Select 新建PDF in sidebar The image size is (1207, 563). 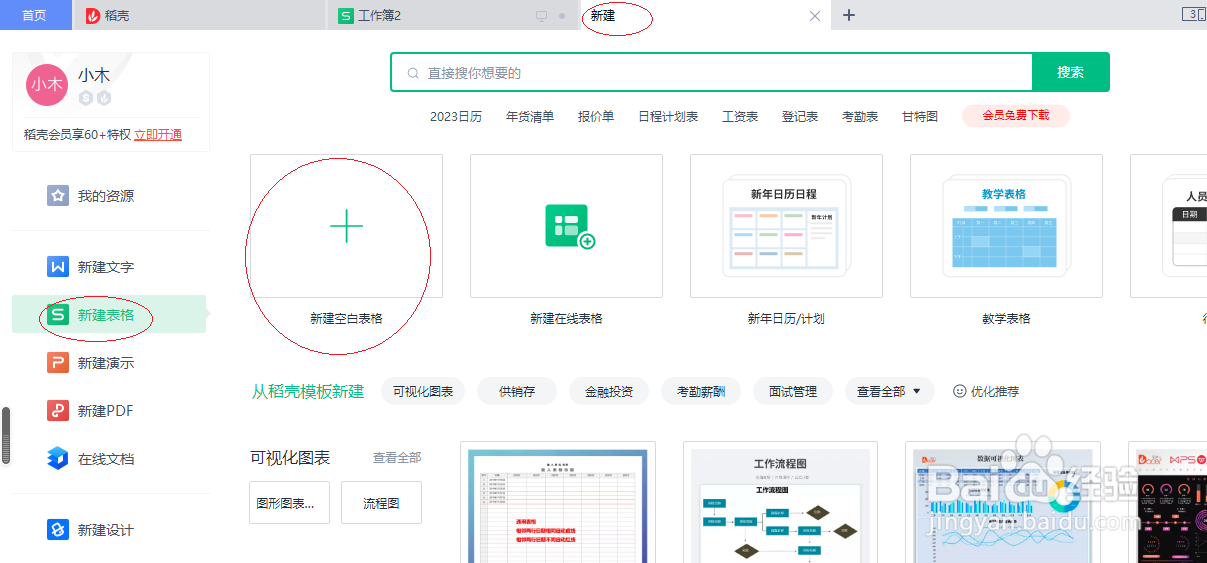(x=110, y=411)
